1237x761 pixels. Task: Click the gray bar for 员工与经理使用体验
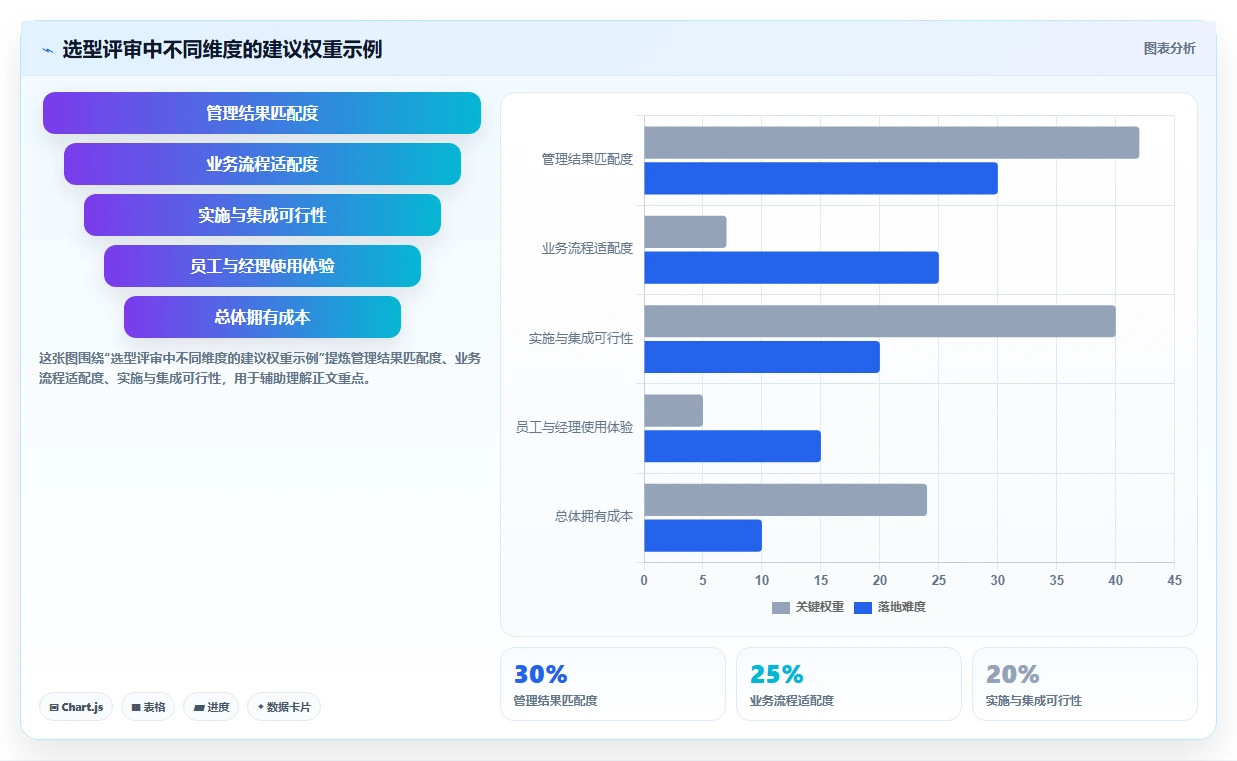click(x=673, y=411)
